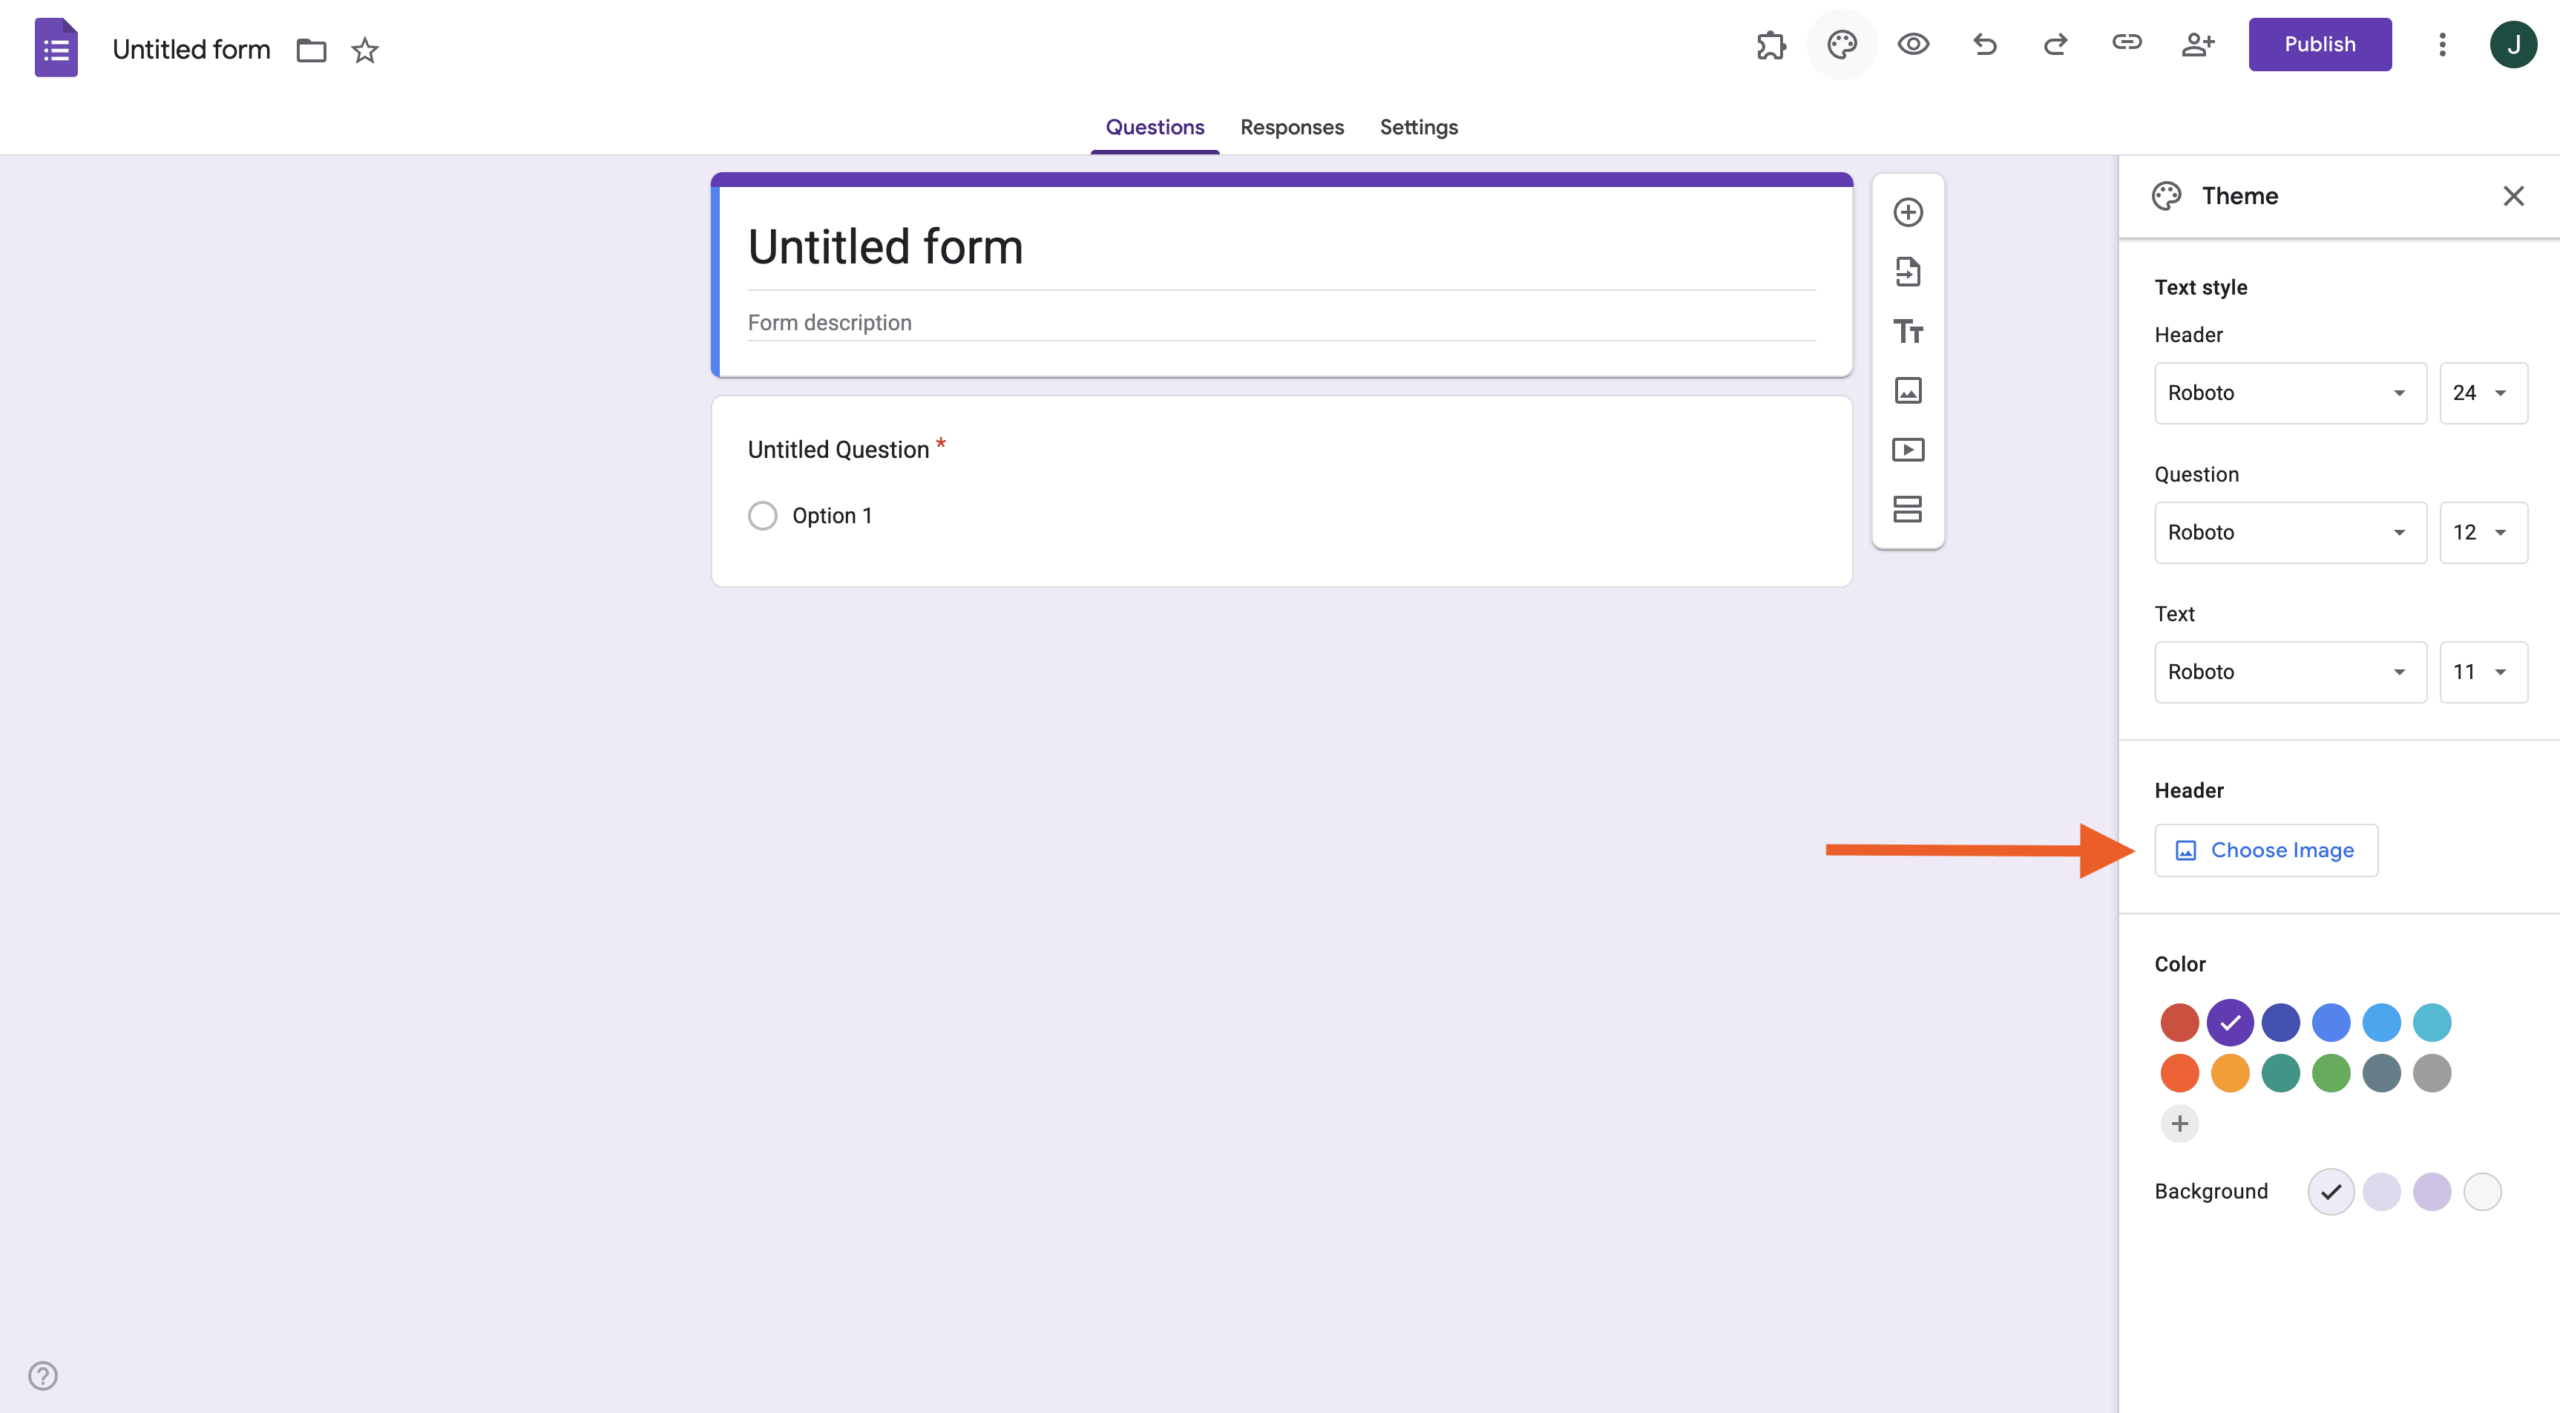Click the import questions icon

1907,272
